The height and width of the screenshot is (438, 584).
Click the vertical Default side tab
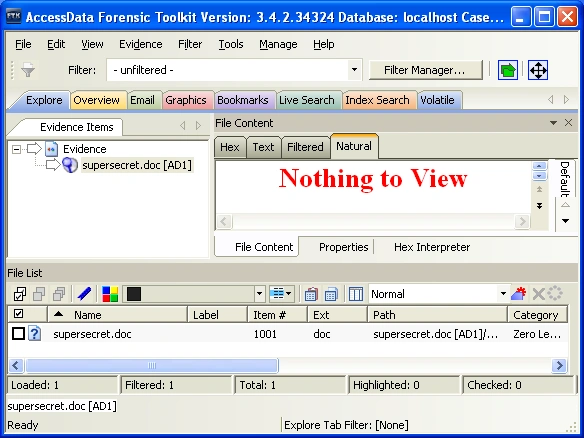(x=565, y=179)
